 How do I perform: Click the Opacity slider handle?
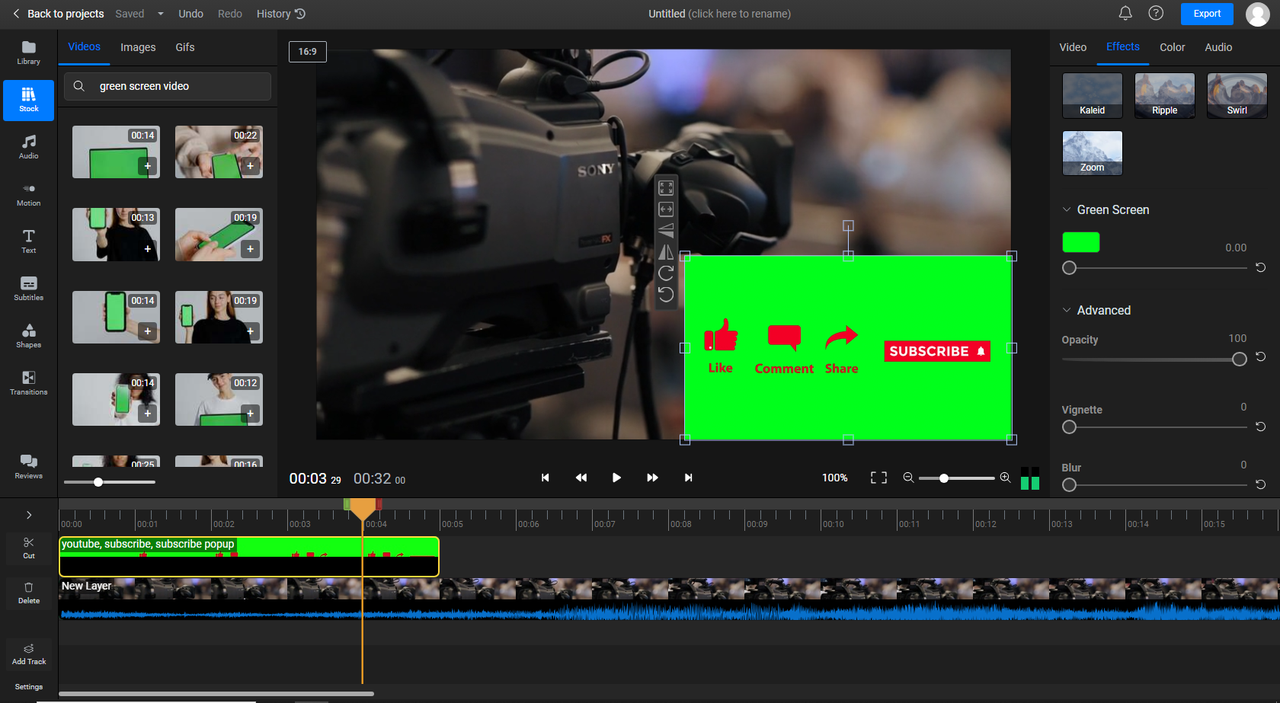coord(1240,359)
